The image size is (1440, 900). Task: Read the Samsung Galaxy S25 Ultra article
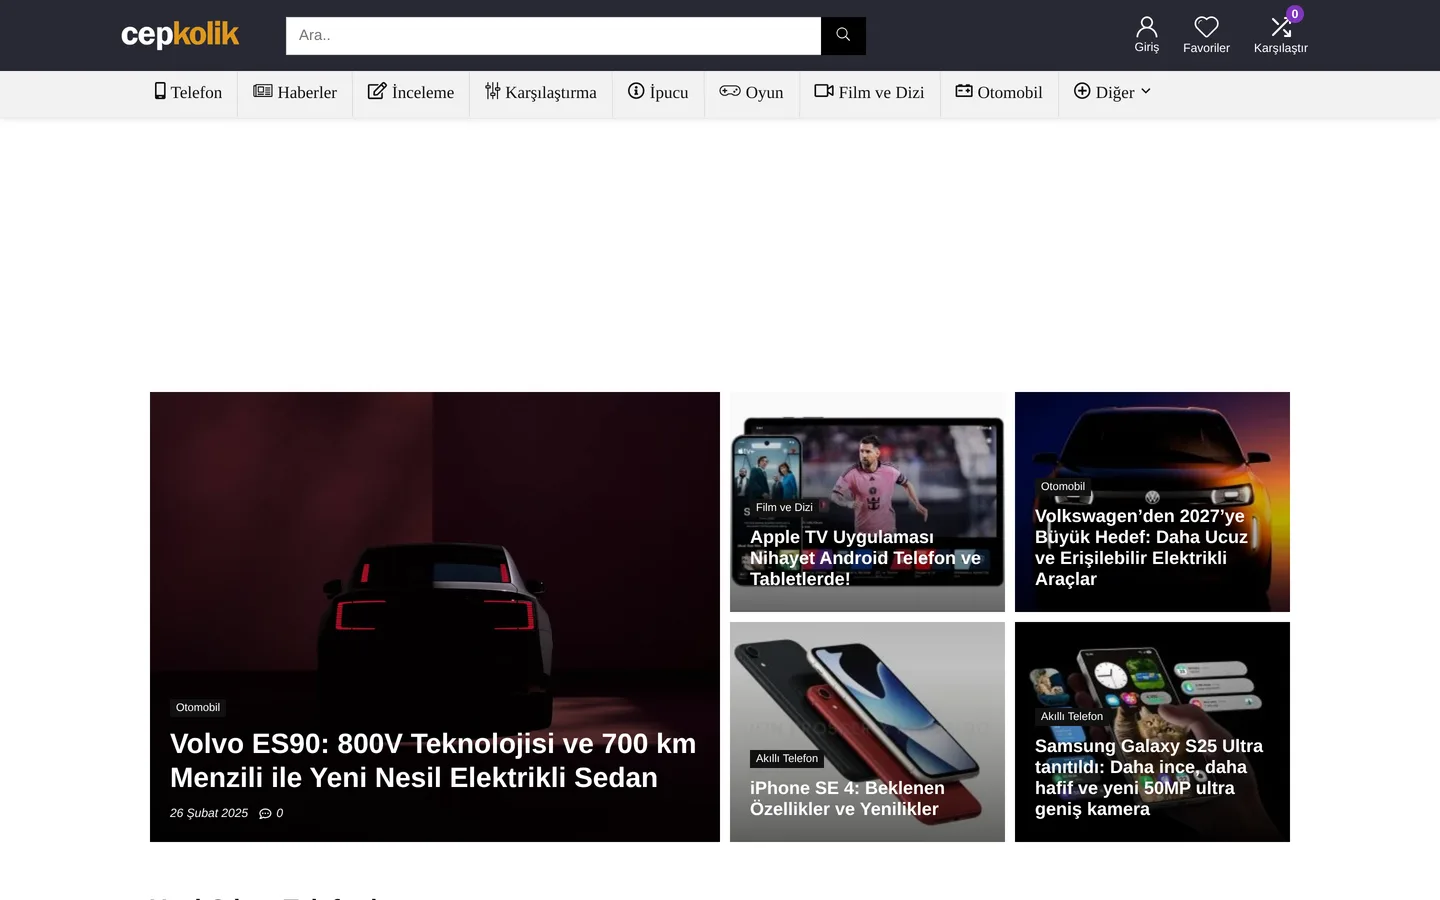1149,777
